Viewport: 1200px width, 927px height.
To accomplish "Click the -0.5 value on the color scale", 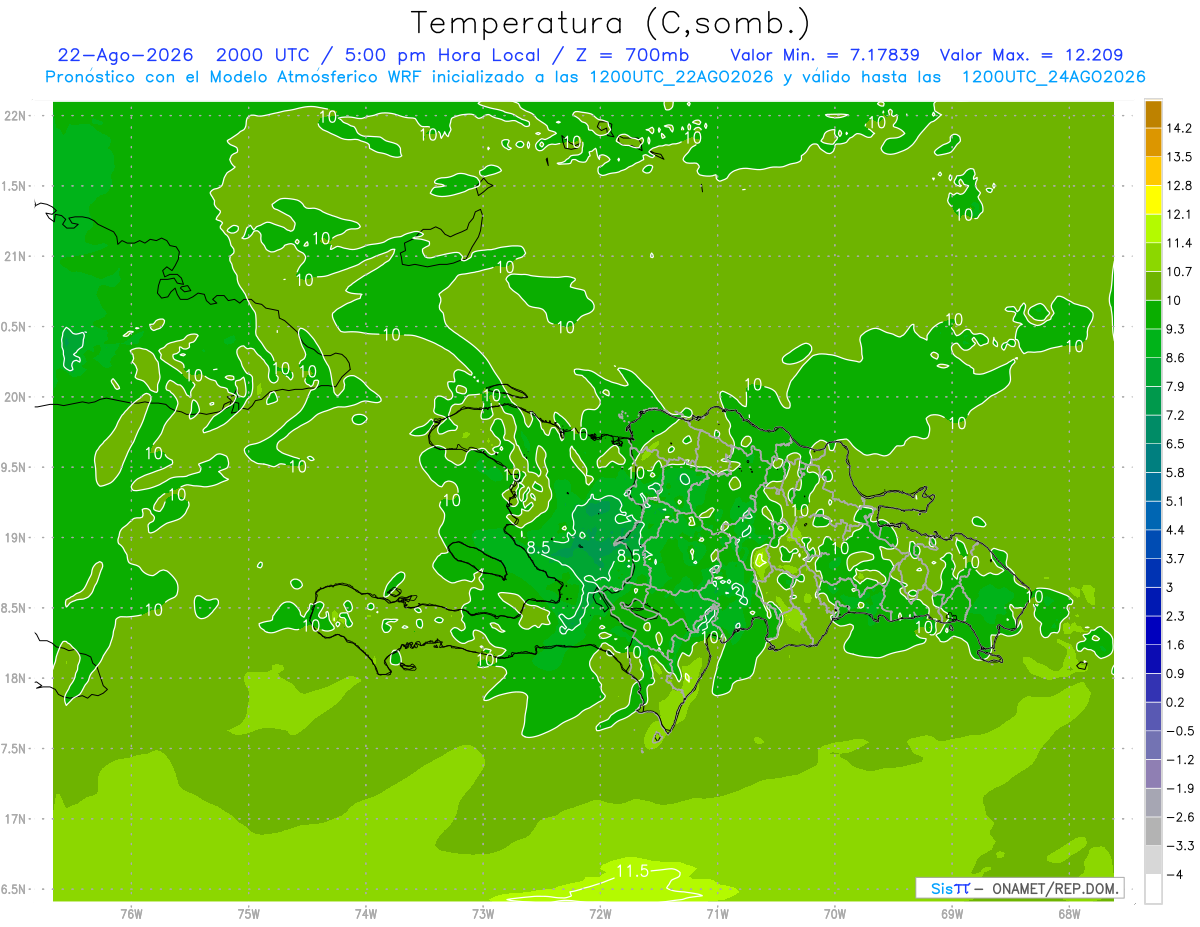I will 1180,731.
